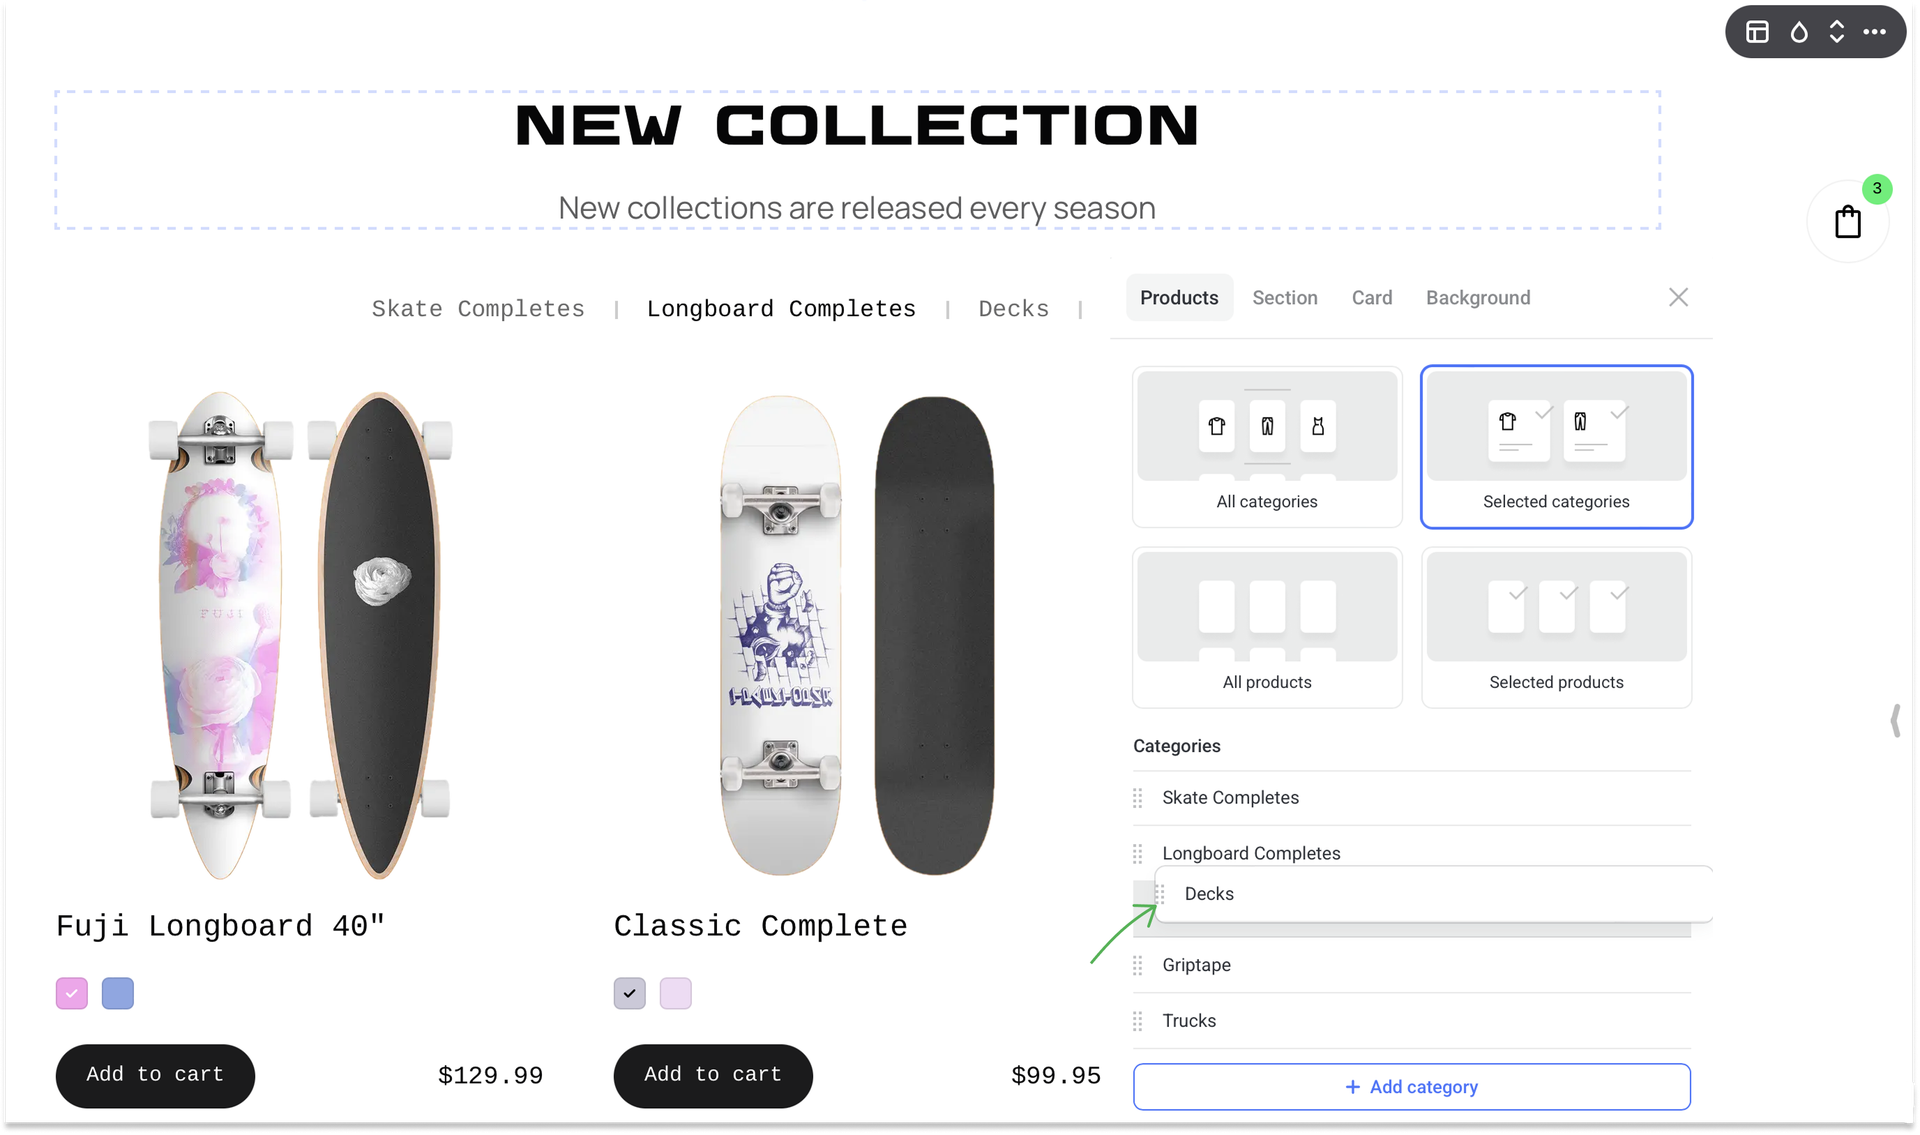
Task: Click the droplet style icon
Action: point(1799,32)
